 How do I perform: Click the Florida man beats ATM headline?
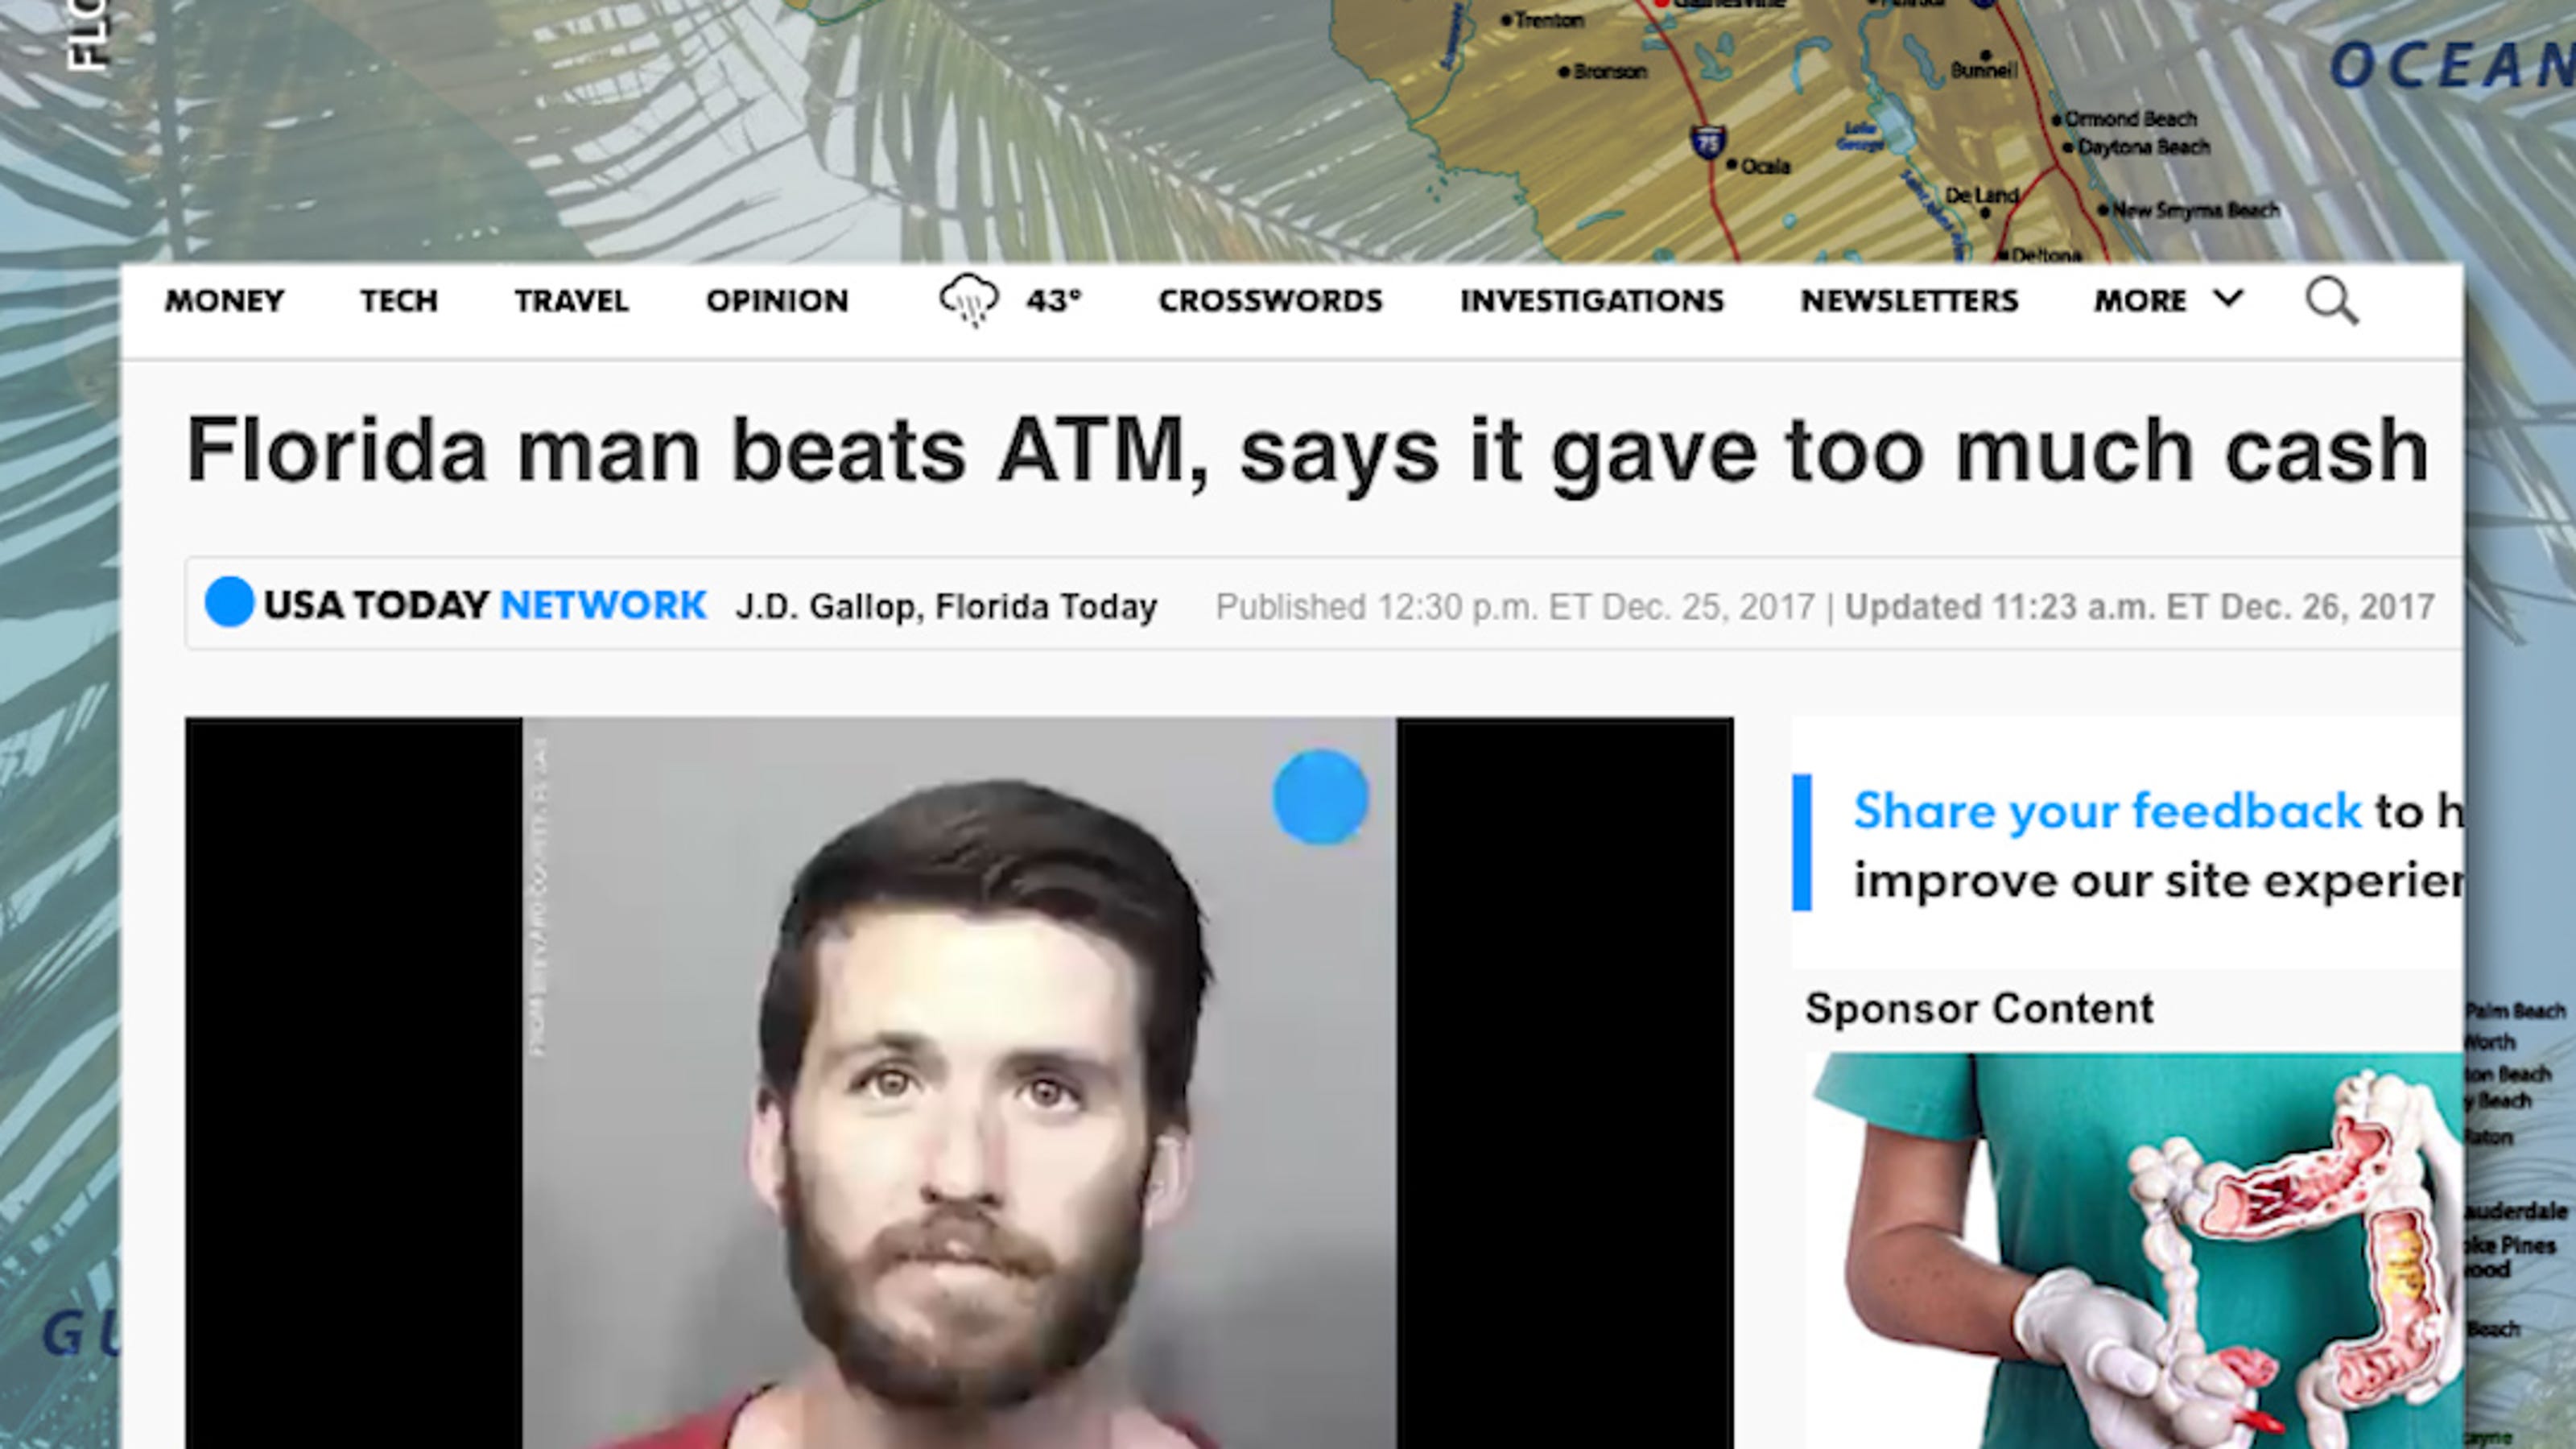(x=1307, y=453)
